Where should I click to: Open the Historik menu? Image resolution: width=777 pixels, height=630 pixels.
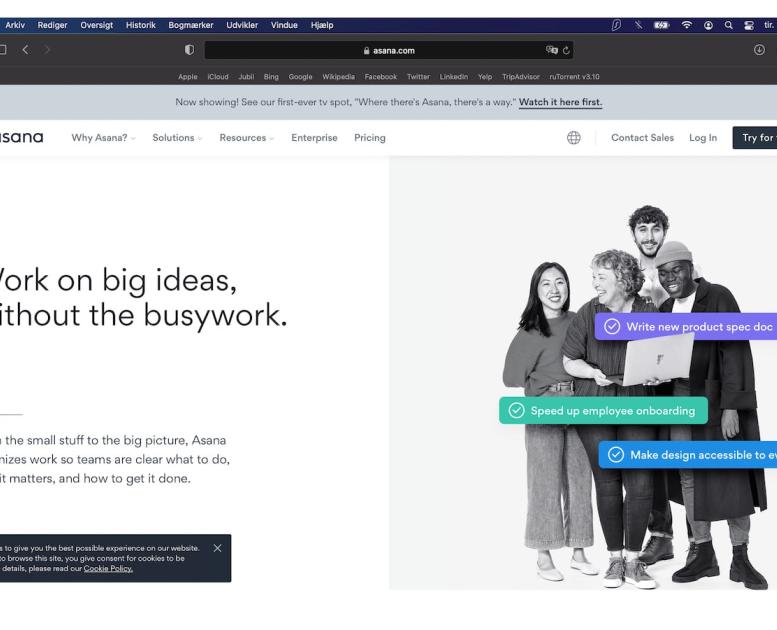pyautogui.click(x=140, y=25)
